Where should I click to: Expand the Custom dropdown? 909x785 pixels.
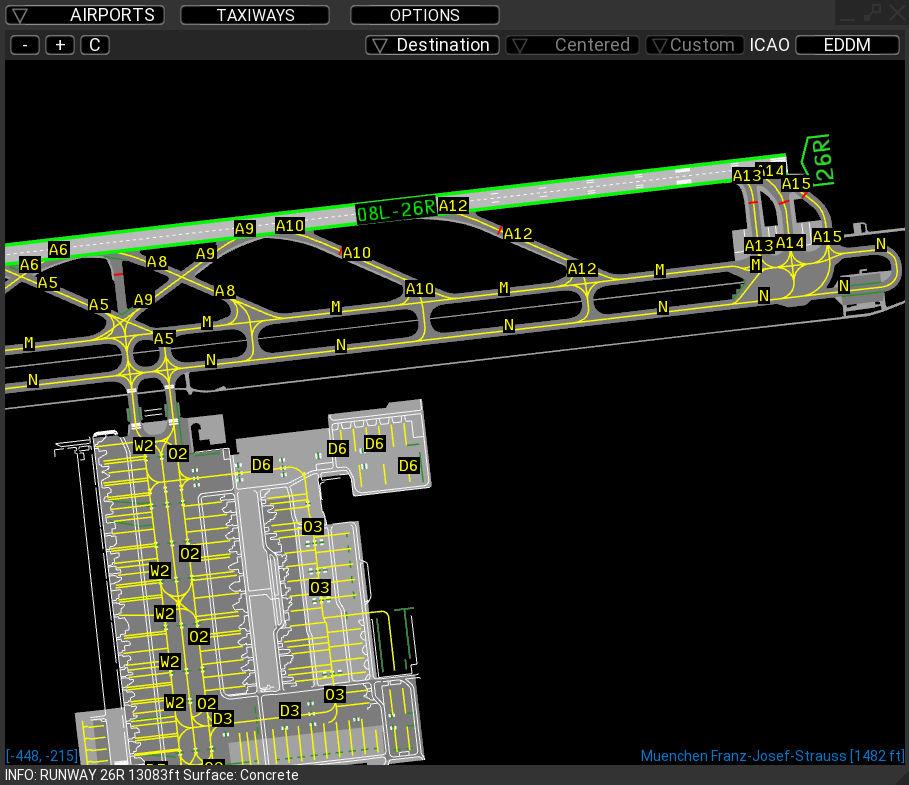695,45
